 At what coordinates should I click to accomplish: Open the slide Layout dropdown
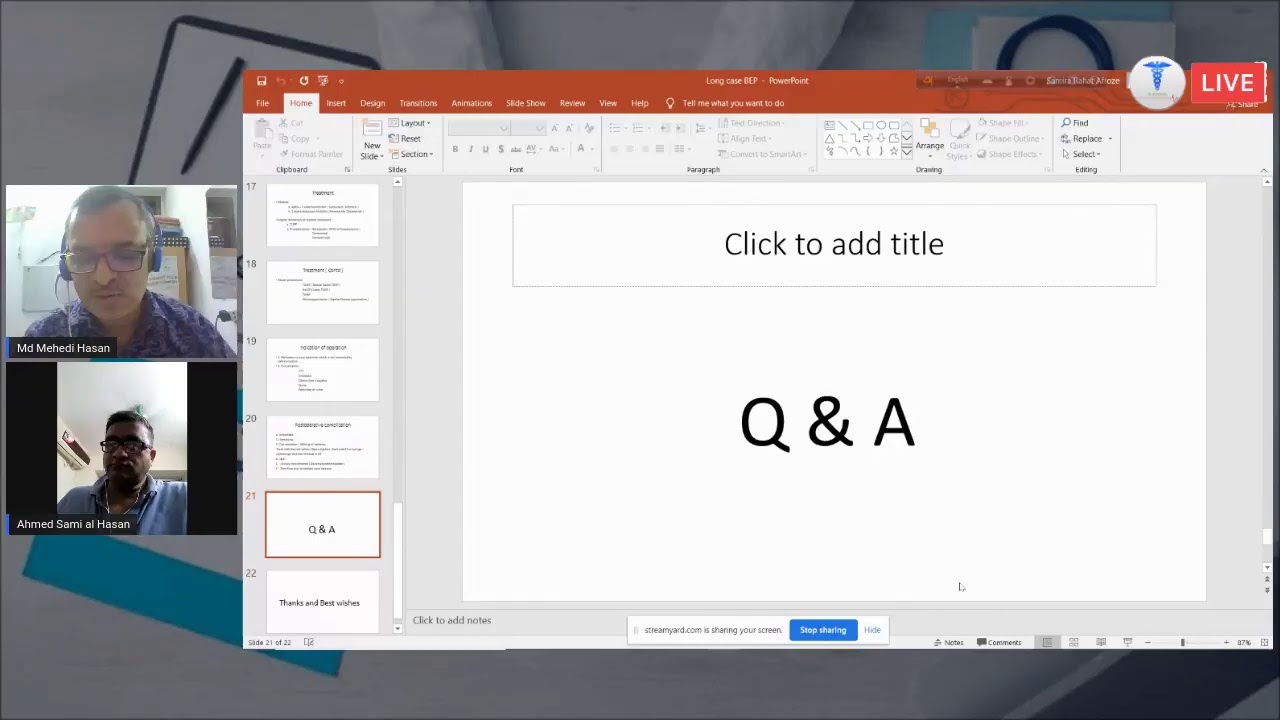click(x=410, y=123)
